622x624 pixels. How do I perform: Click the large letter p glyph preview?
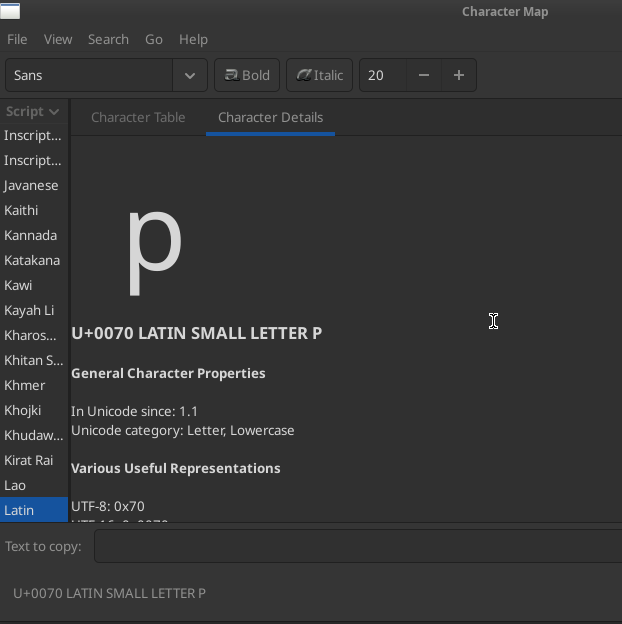[155, 253]
